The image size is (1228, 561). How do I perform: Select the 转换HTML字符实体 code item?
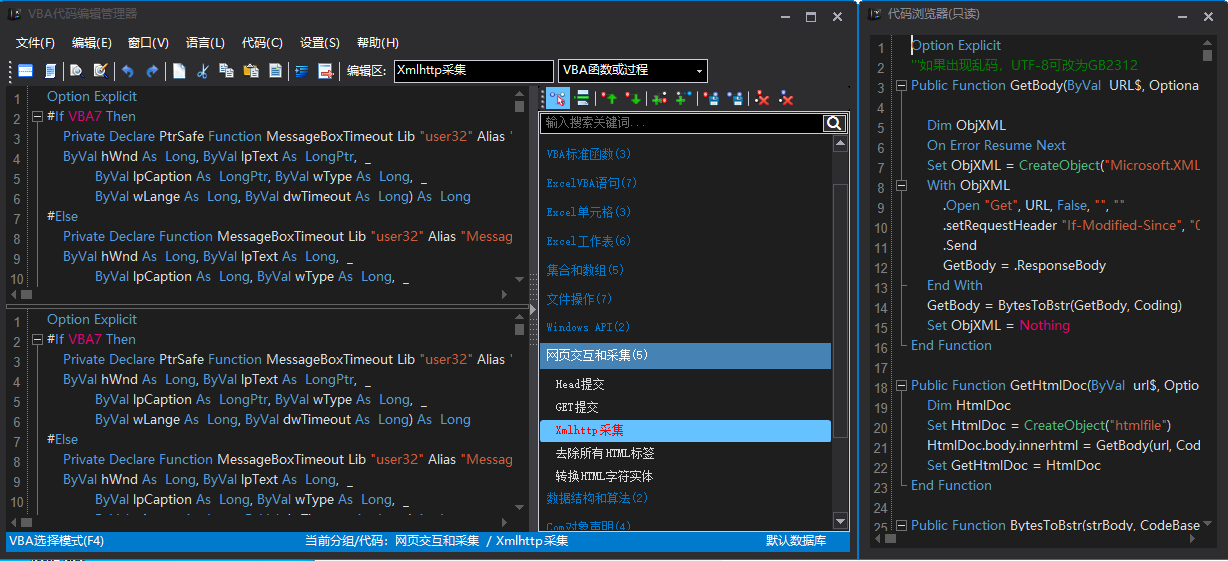(605, 476)
